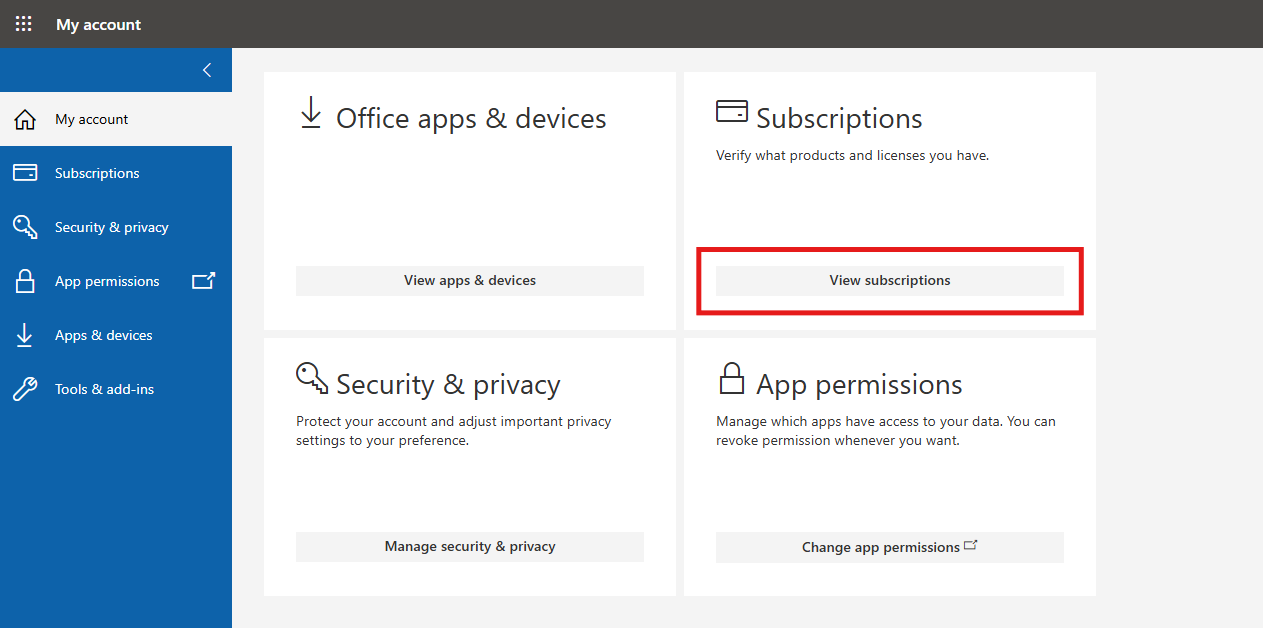Click My account title in top bar
The image size is (1263, 628).
[99, 24]
